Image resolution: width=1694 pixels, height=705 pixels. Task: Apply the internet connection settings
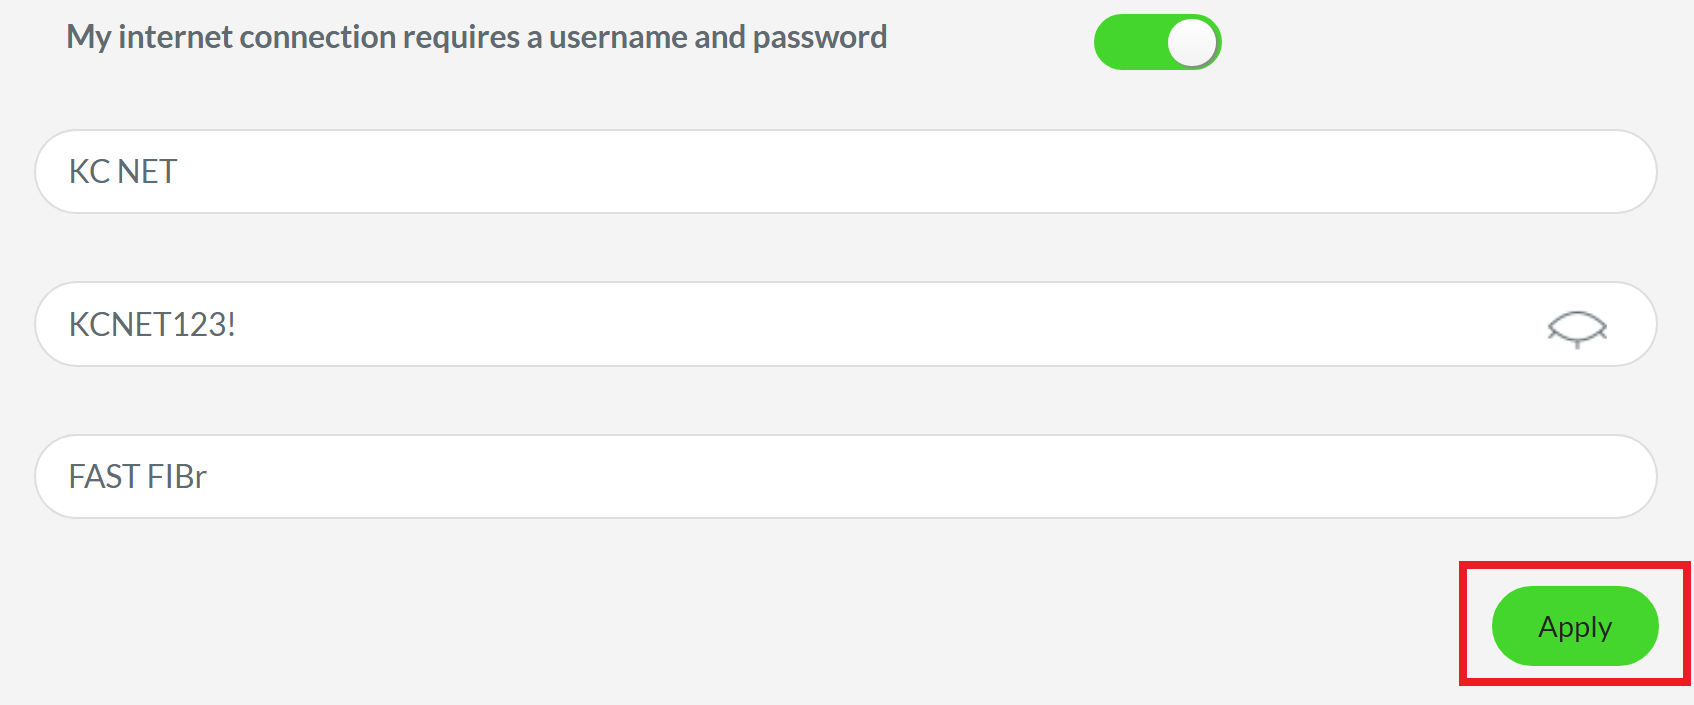pyautogui.click(x=1574, y=626)
